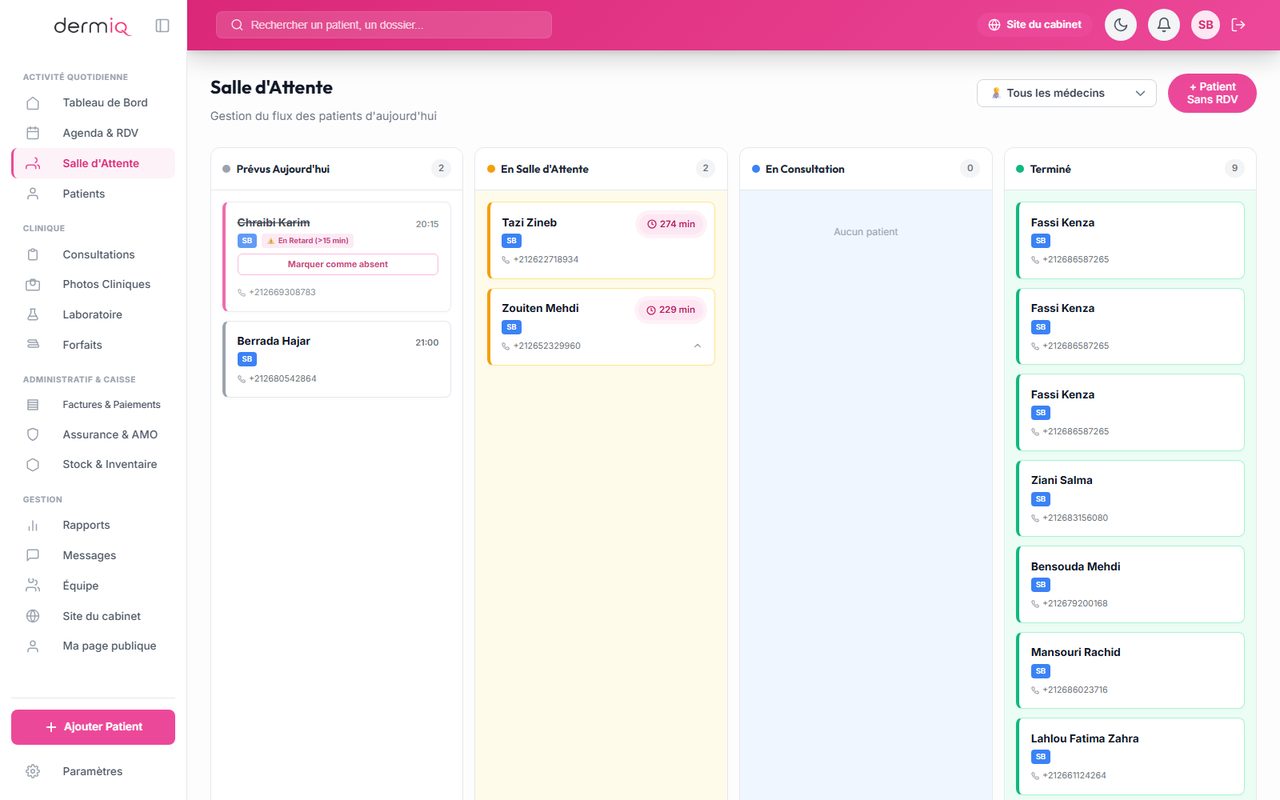Click the people icon for Équipe
1280x800 pixels.
click(x=33, y=586)
